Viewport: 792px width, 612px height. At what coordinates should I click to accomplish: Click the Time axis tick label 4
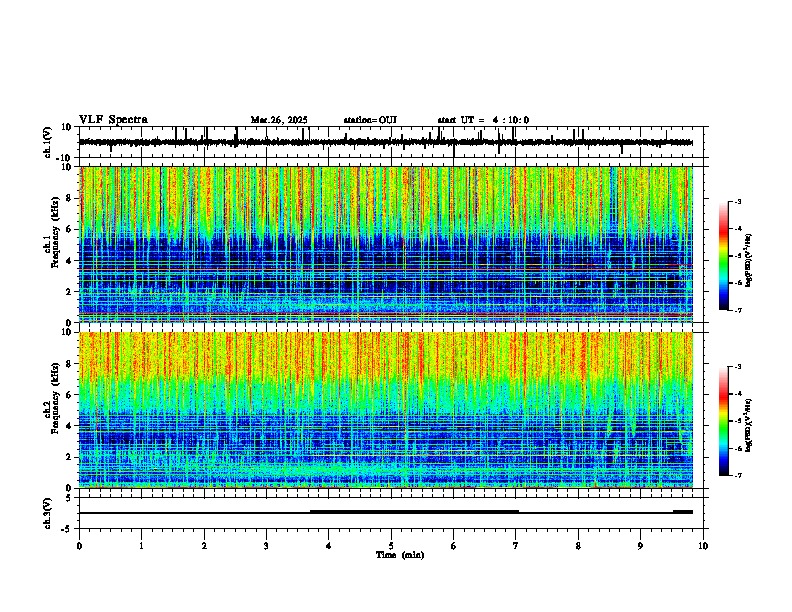(329, 546)
